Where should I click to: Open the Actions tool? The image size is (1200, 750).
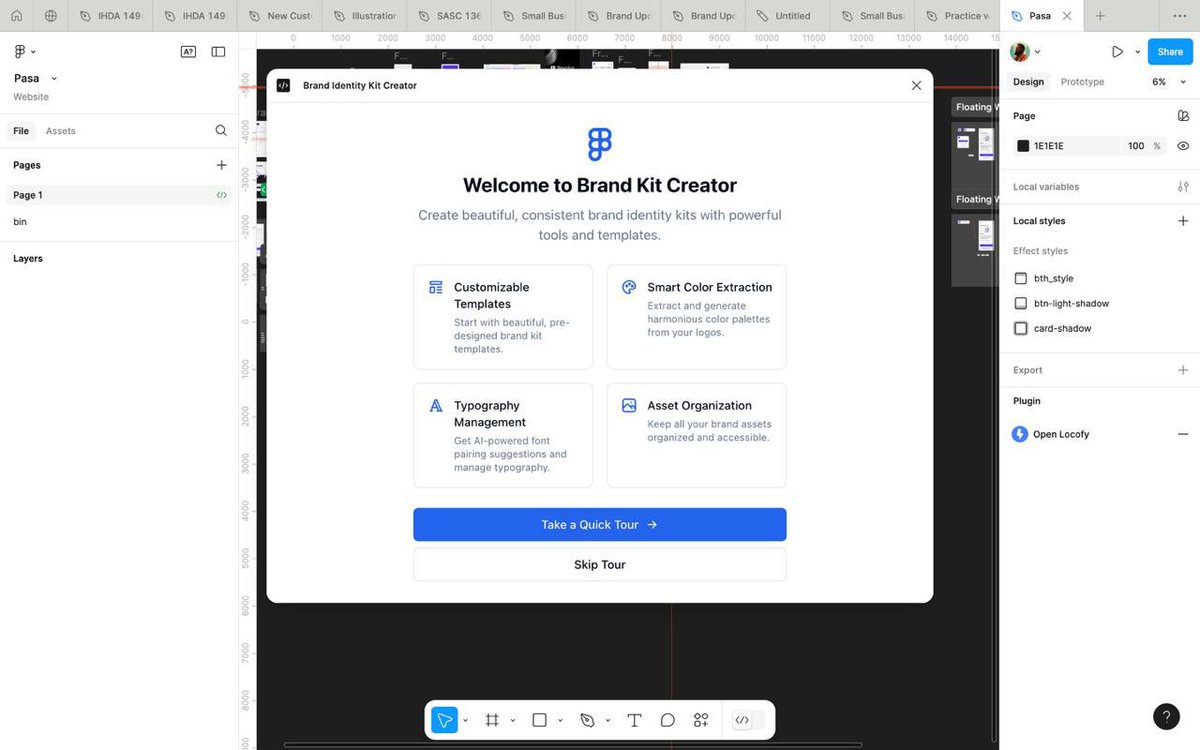pyautogui.click(x=701, y=720)
